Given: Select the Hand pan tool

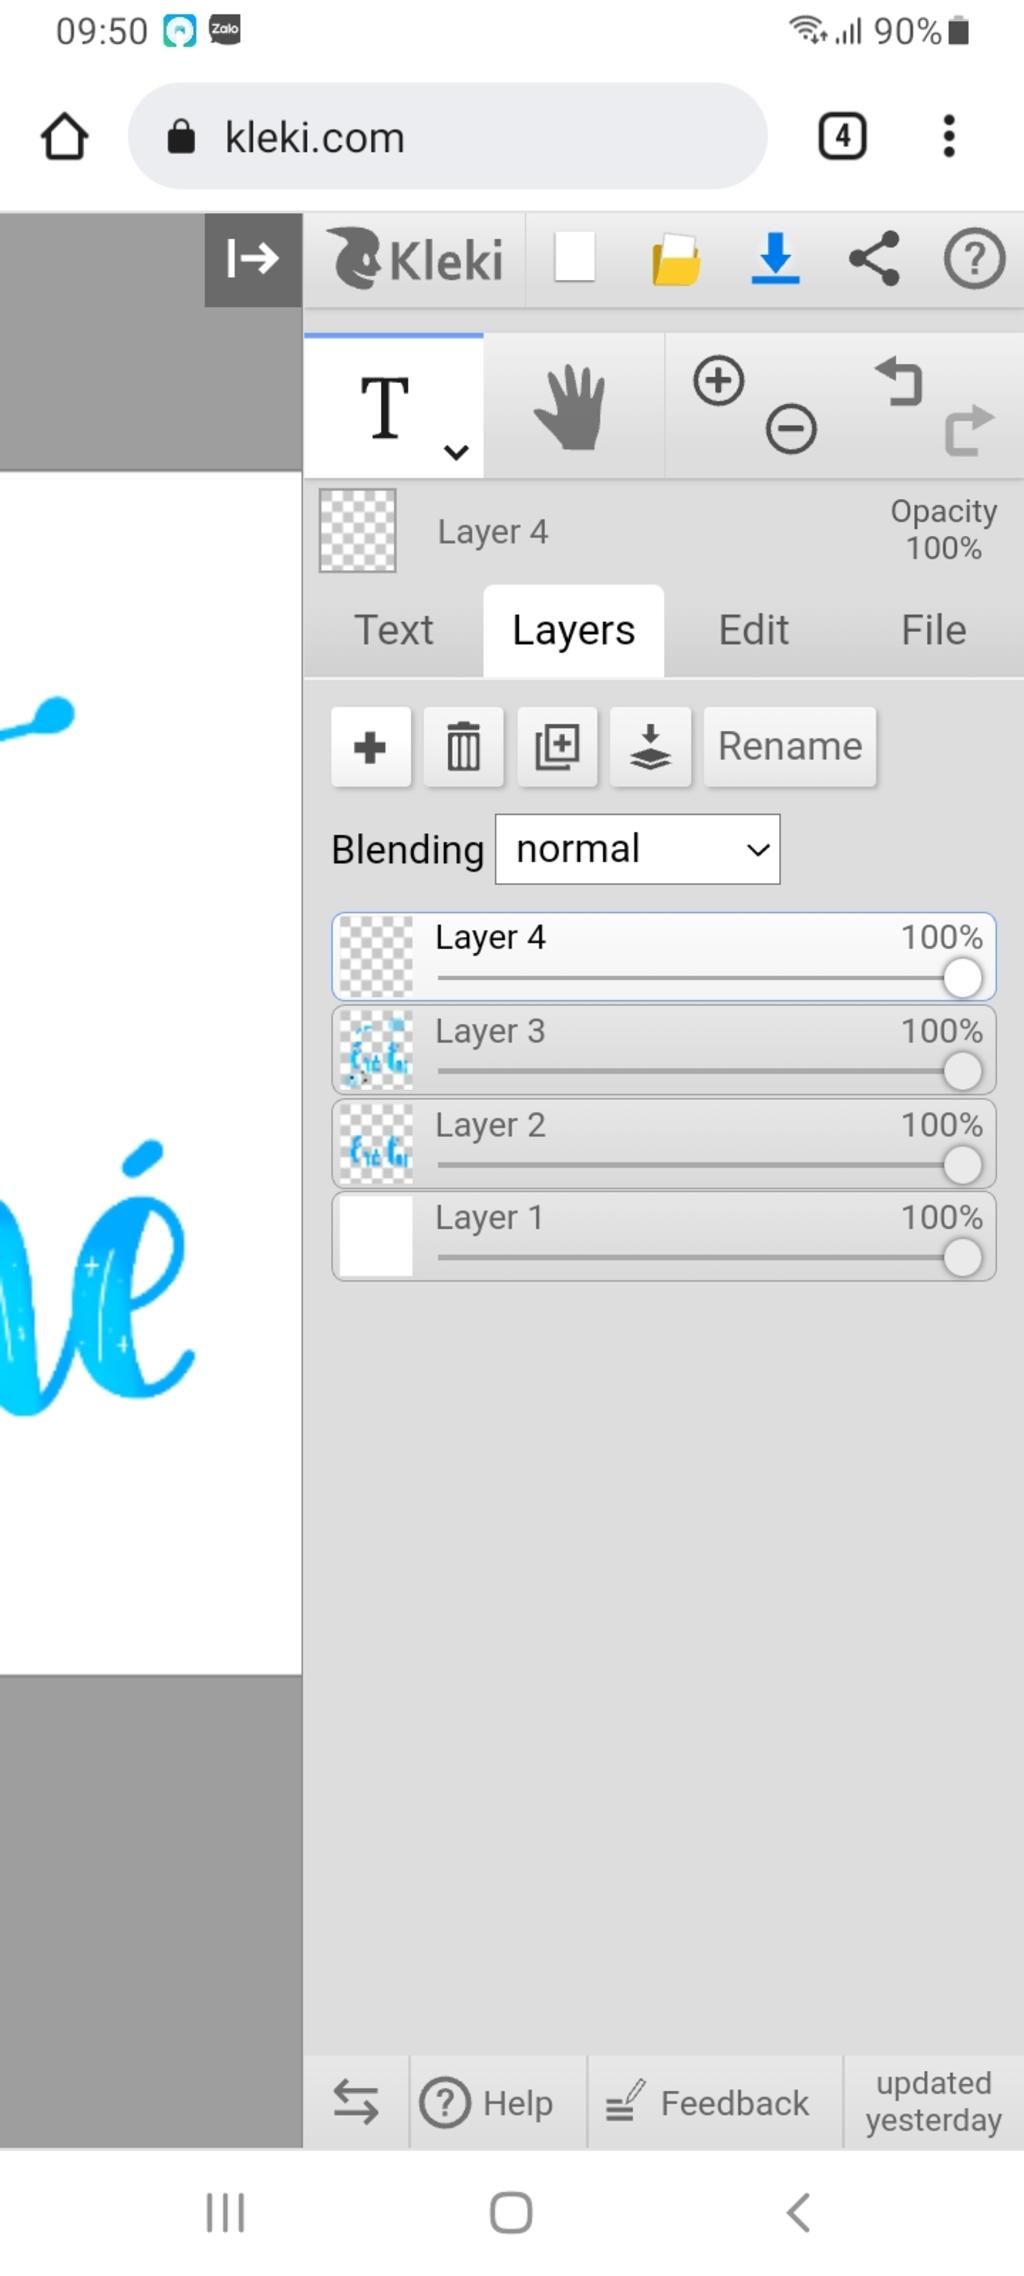Looking at the screenshot, I should tap(572, 407).
